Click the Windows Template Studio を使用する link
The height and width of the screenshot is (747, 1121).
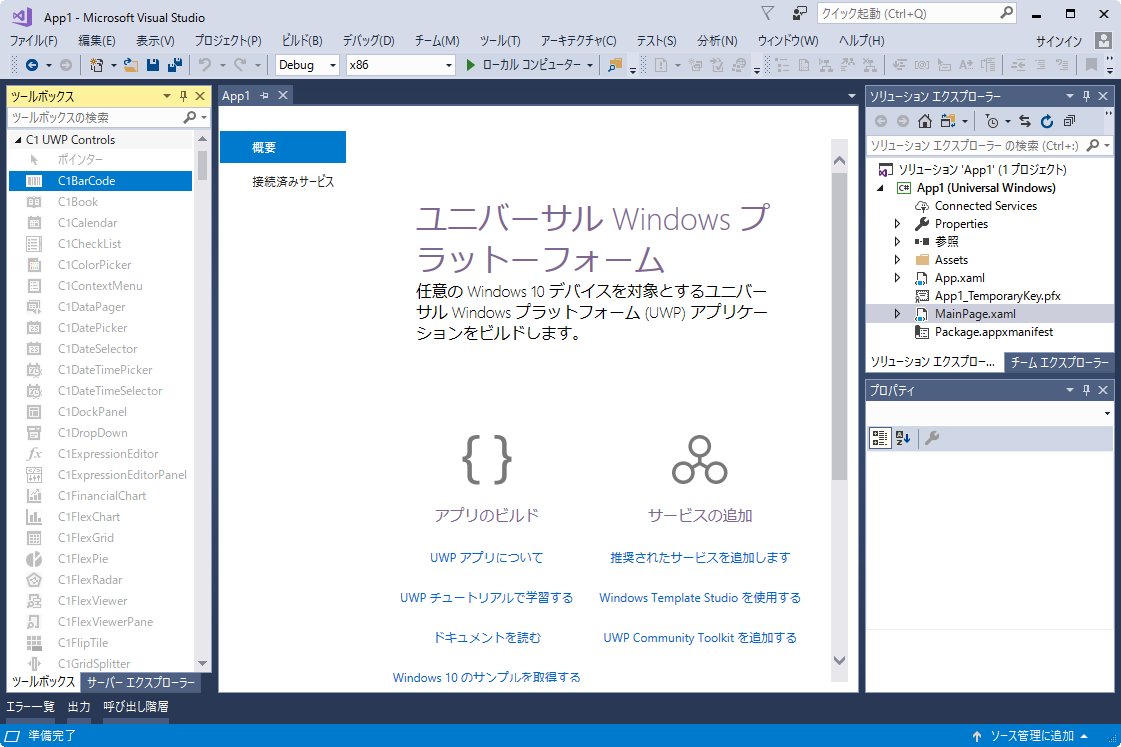coord(700,598)
